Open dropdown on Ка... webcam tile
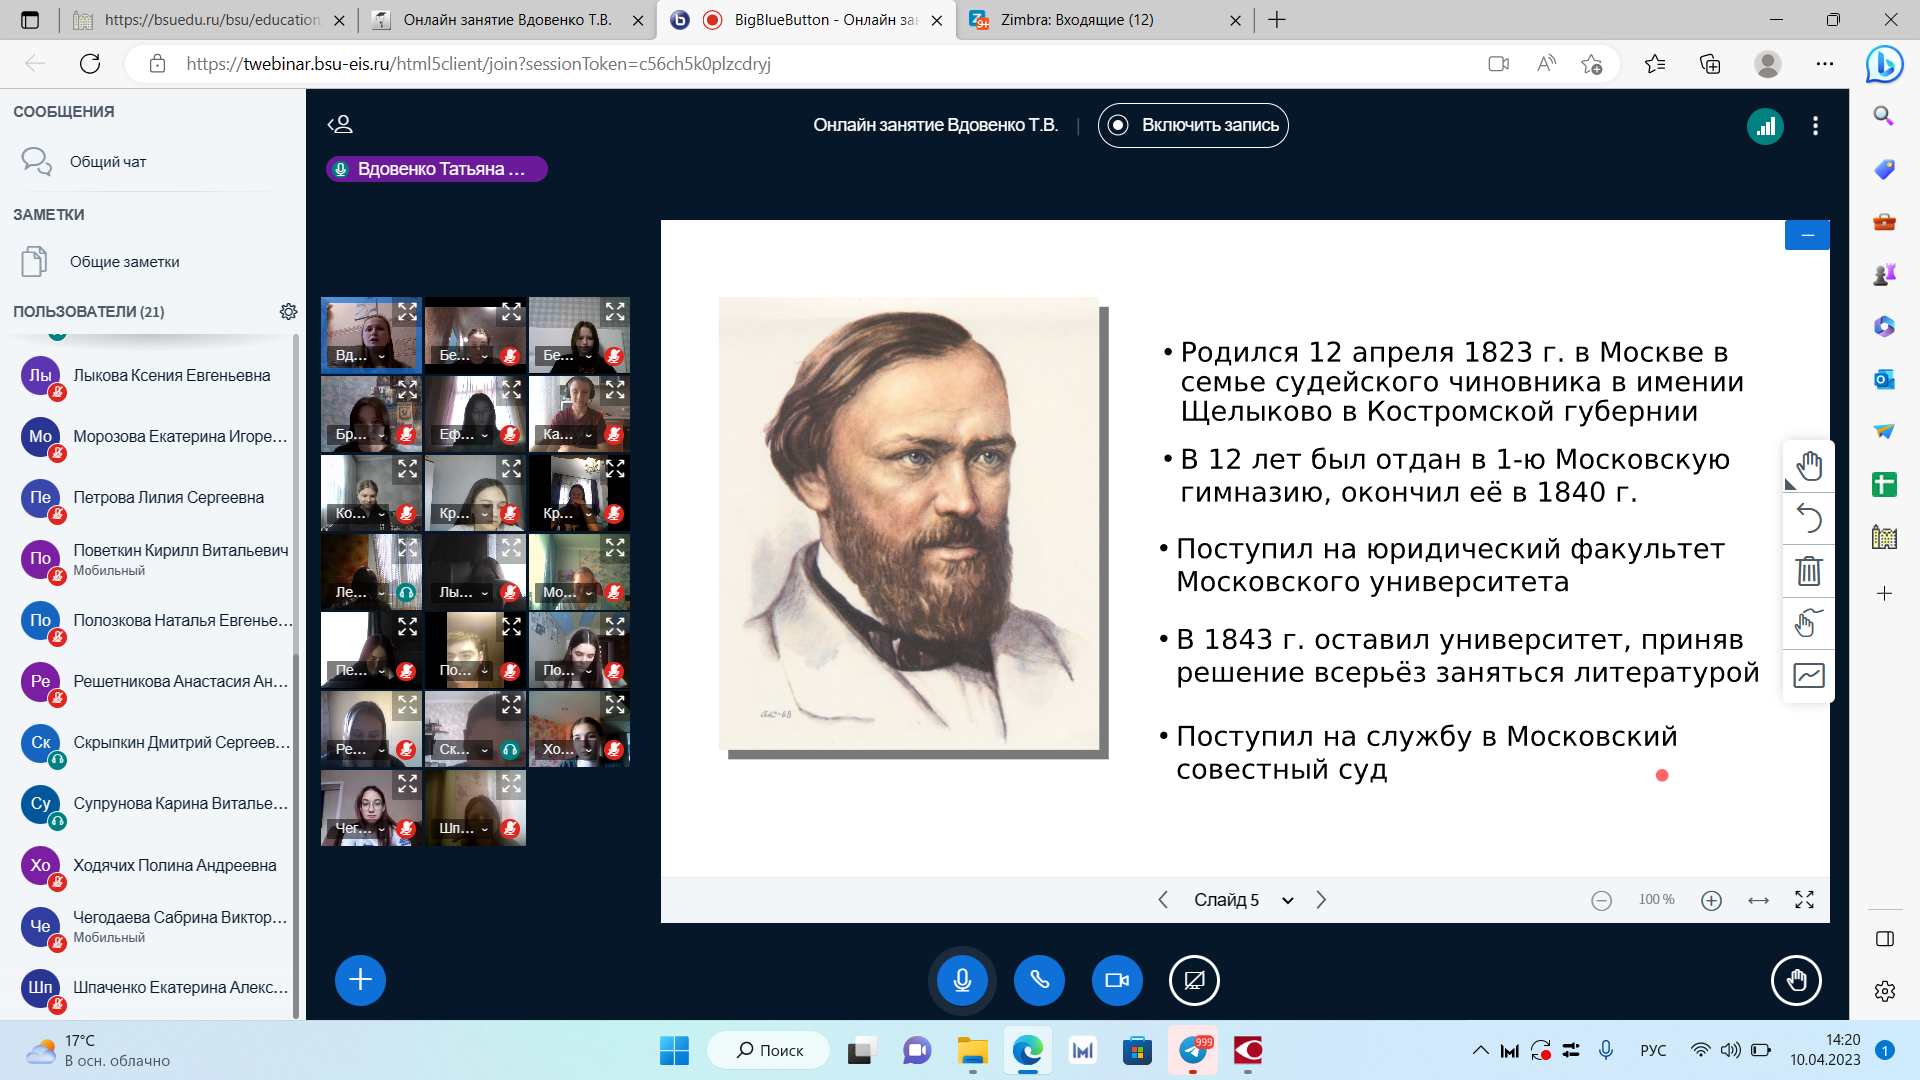The height and width of the screenshot is (1080, 1920). (568, 435)
